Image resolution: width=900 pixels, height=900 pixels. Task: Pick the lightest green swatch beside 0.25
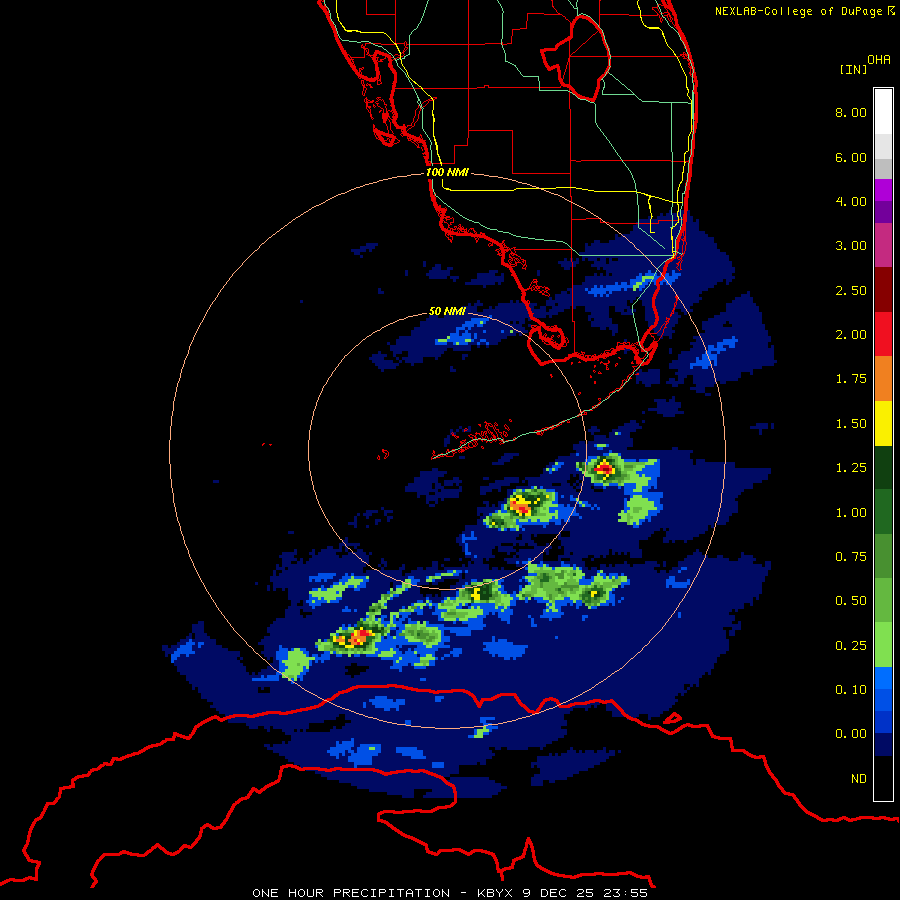tap(883, 645)
